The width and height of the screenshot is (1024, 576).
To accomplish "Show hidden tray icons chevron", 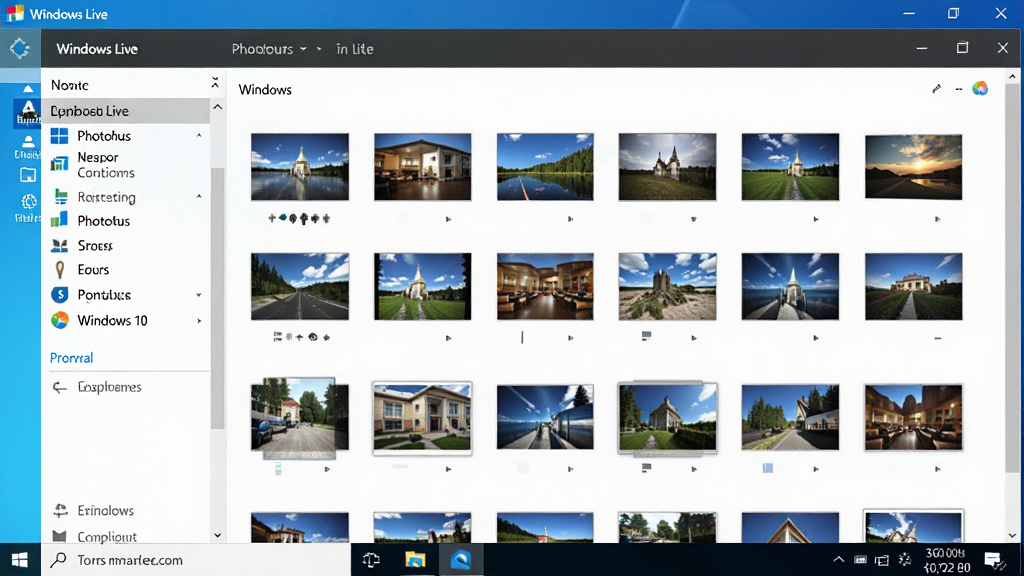I will [839, 560].
